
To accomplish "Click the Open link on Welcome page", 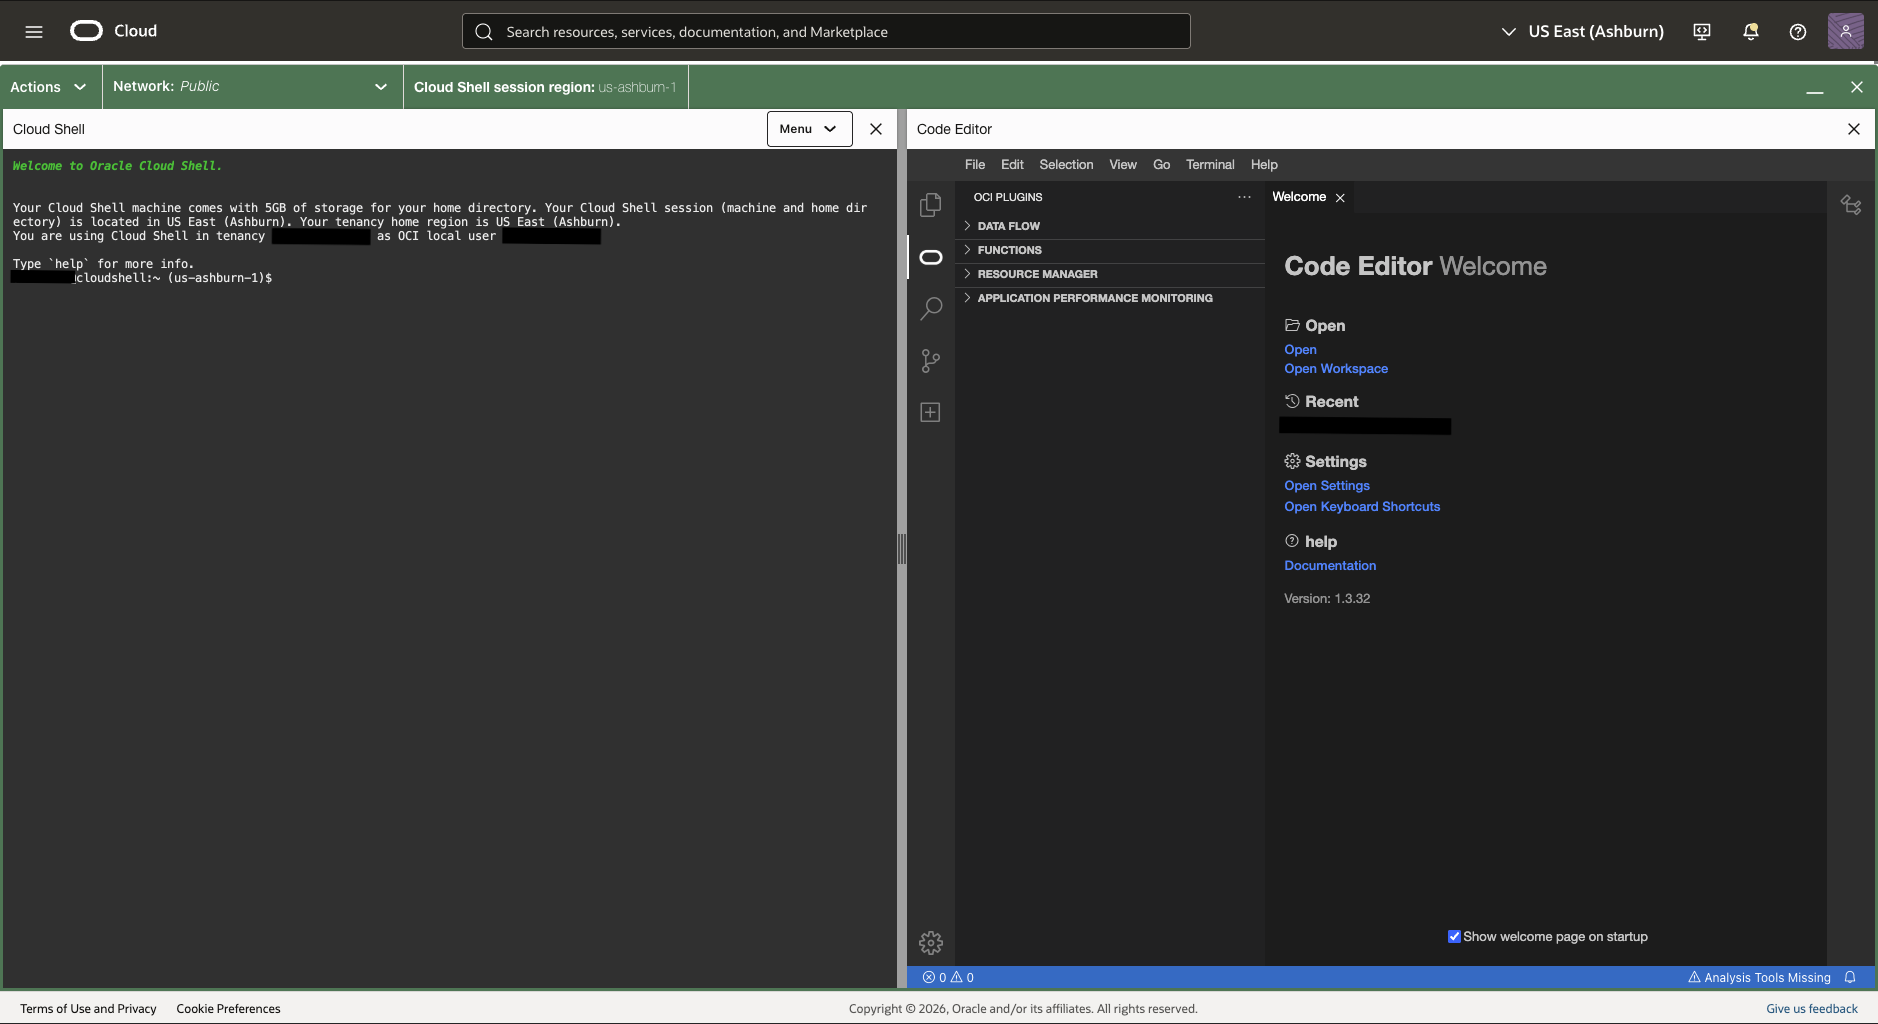I will (x=1300, y=350).
